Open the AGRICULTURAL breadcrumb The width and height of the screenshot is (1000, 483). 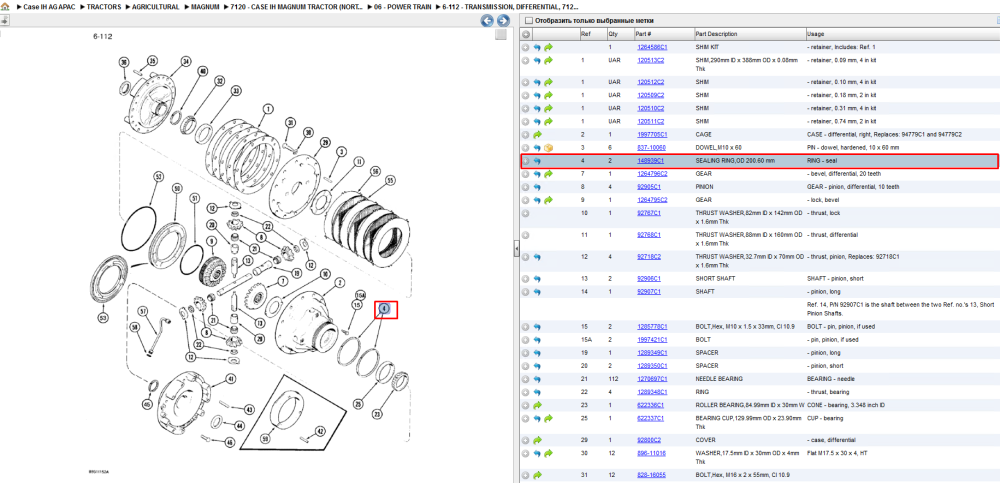(156, 6)
